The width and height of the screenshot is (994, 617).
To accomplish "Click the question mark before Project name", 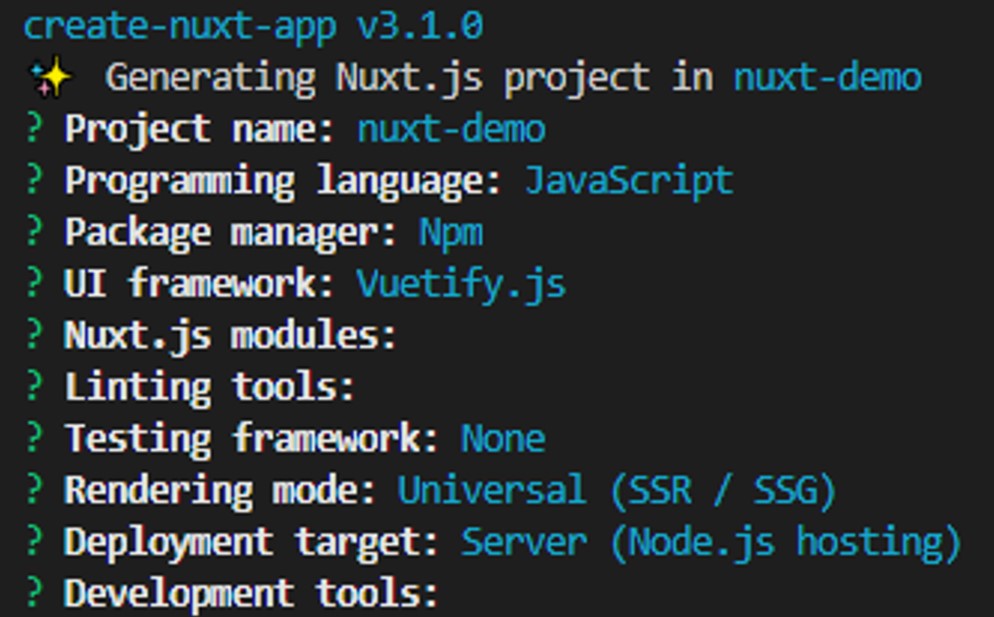I will pyautogui.click(x=30, y=128).
